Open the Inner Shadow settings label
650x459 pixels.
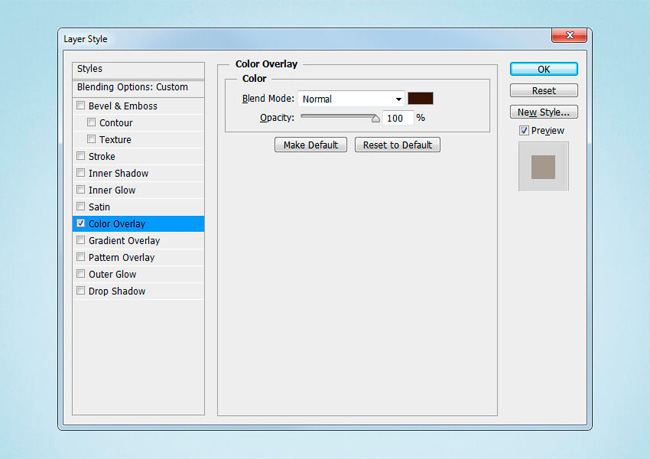(118, 173)
